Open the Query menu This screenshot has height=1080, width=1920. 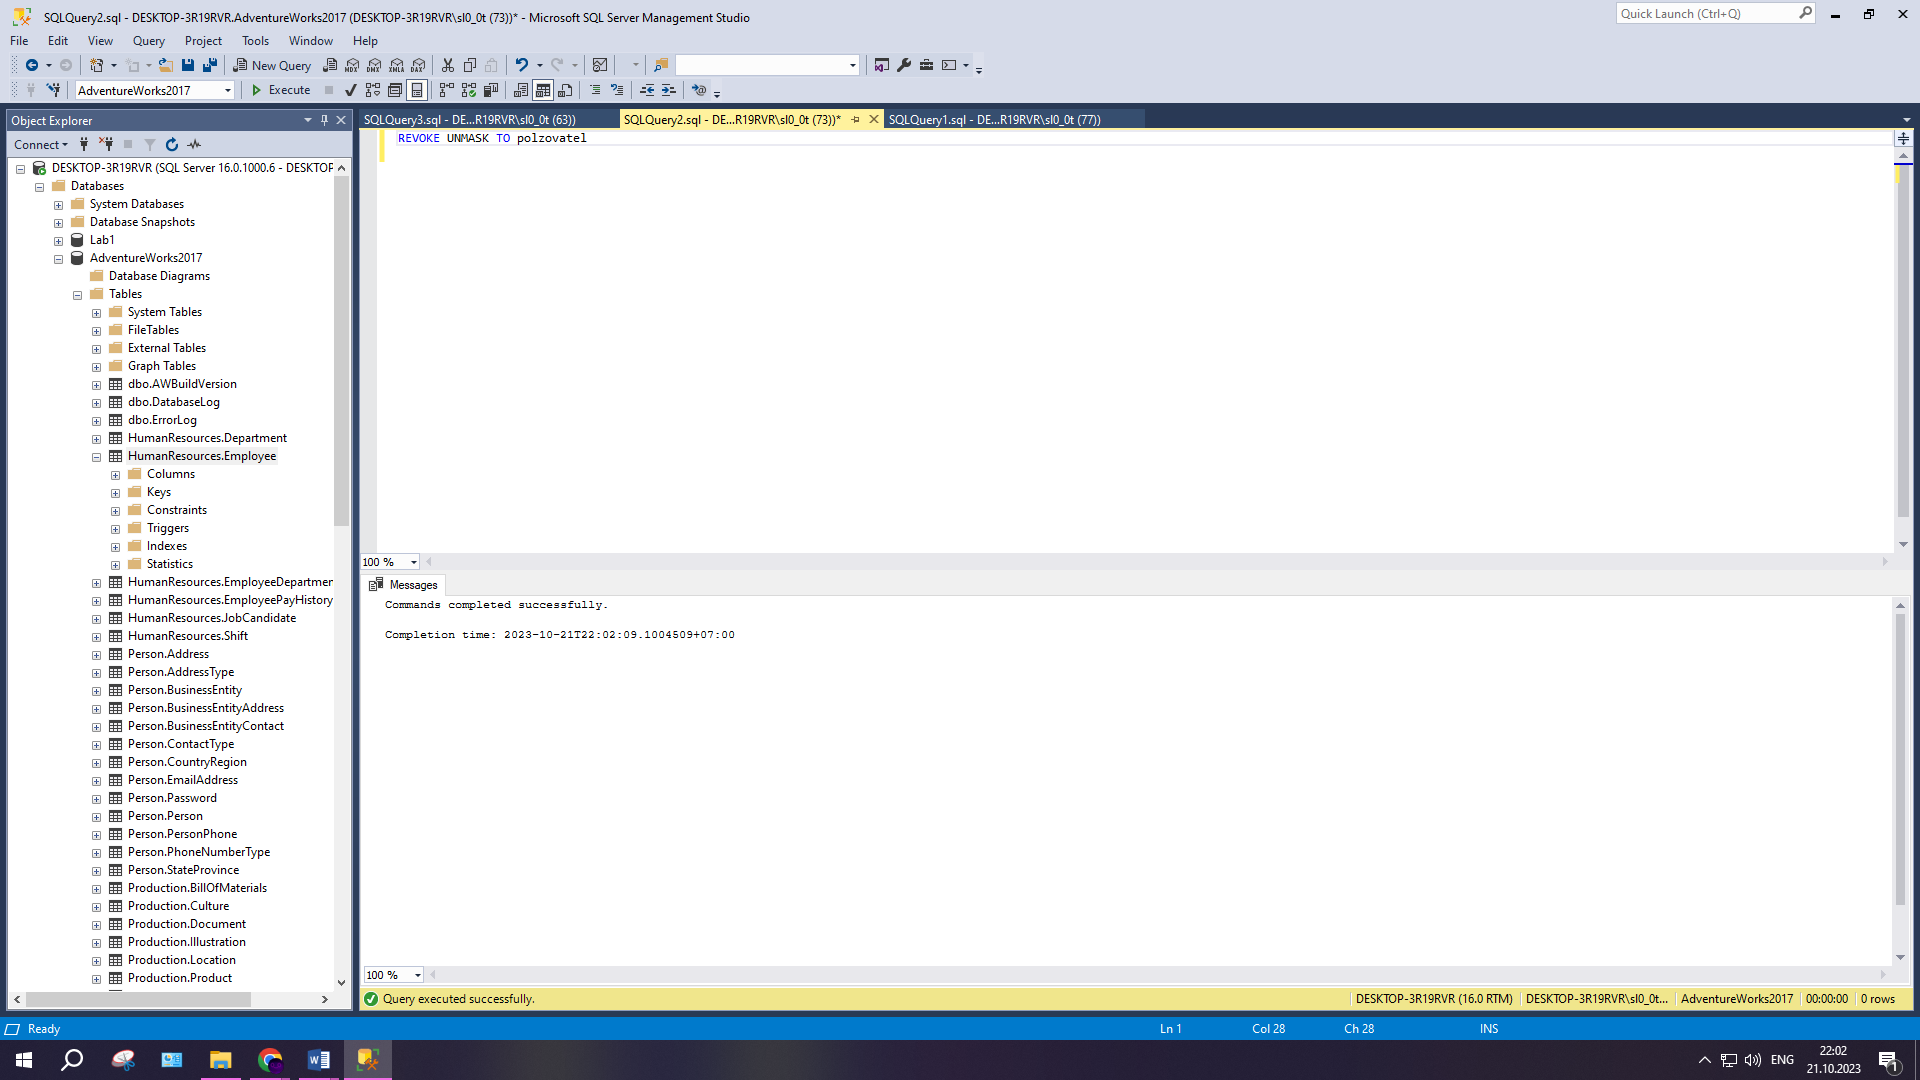[149, 41]
